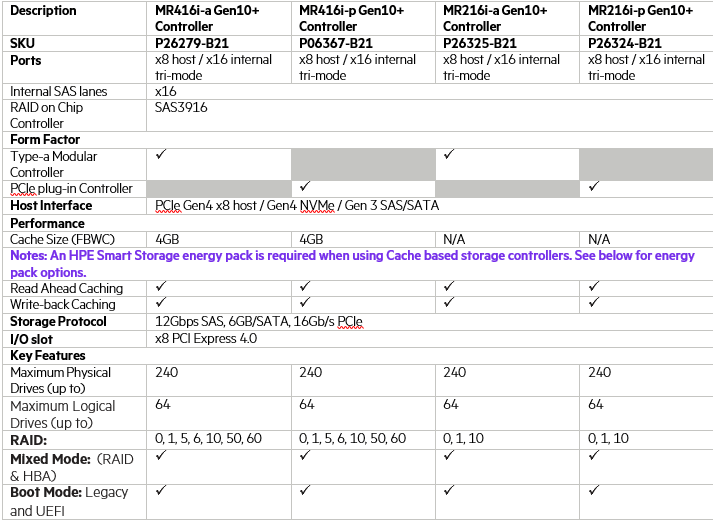Viewport: 713px width, 524px height.
Task: Click the 'Storage Protocol' row label
Action: click(58, 322)
